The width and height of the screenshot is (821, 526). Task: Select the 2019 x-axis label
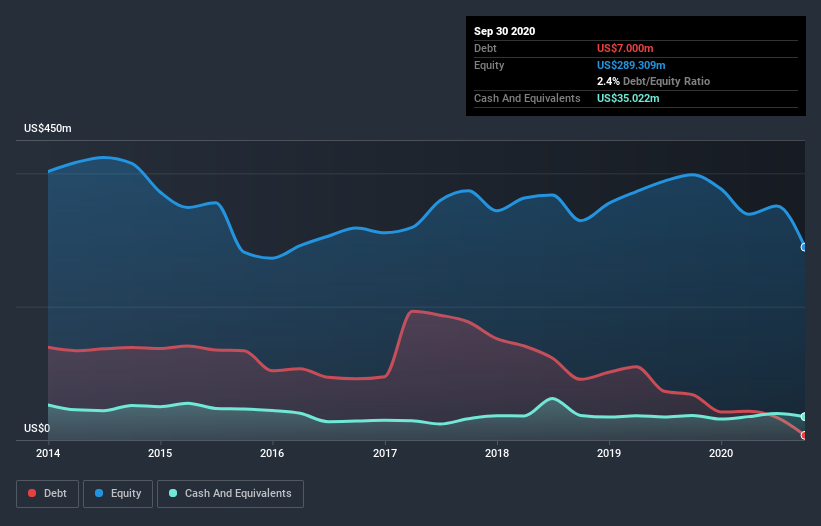click(x=609, y=453)
